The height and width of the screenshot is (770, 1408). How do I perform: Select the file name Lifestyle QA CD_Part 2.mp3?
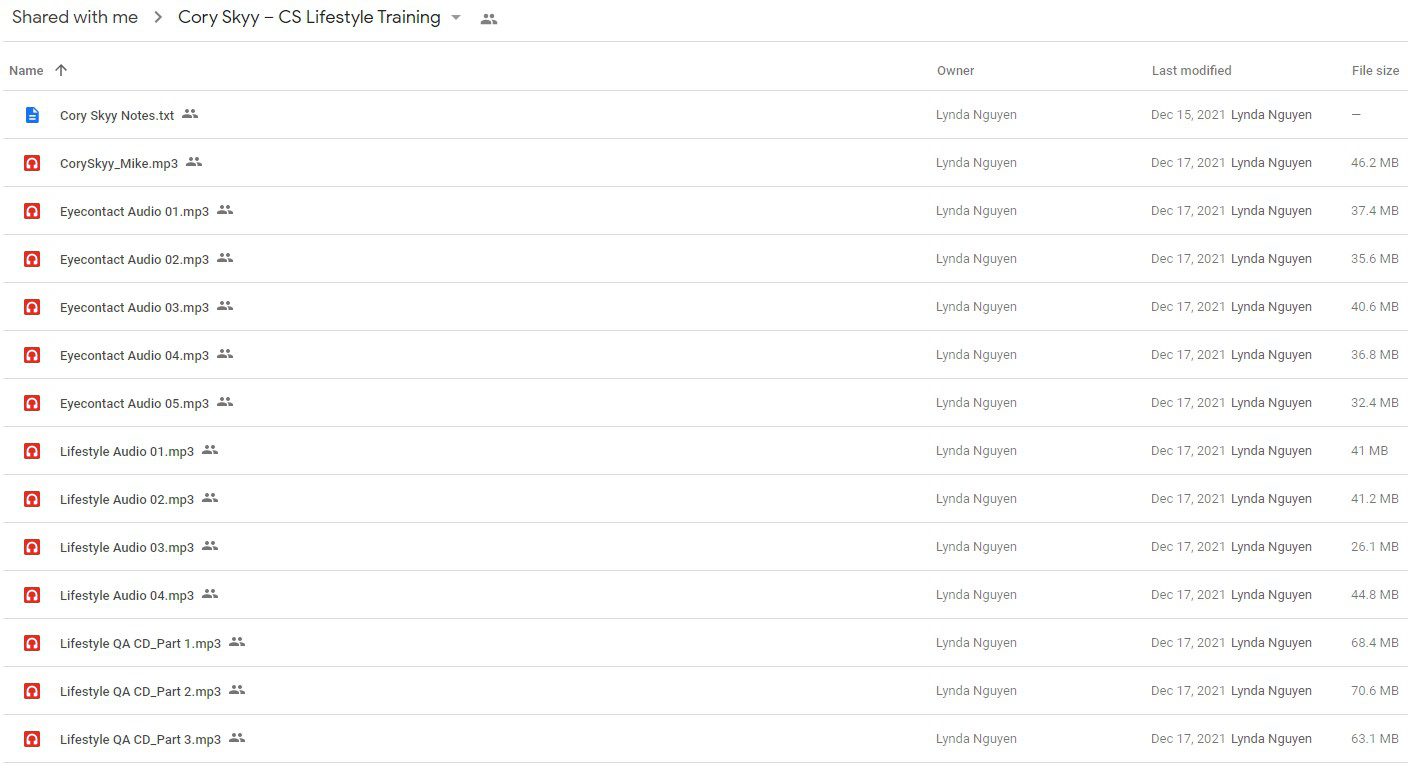point(140,691)
